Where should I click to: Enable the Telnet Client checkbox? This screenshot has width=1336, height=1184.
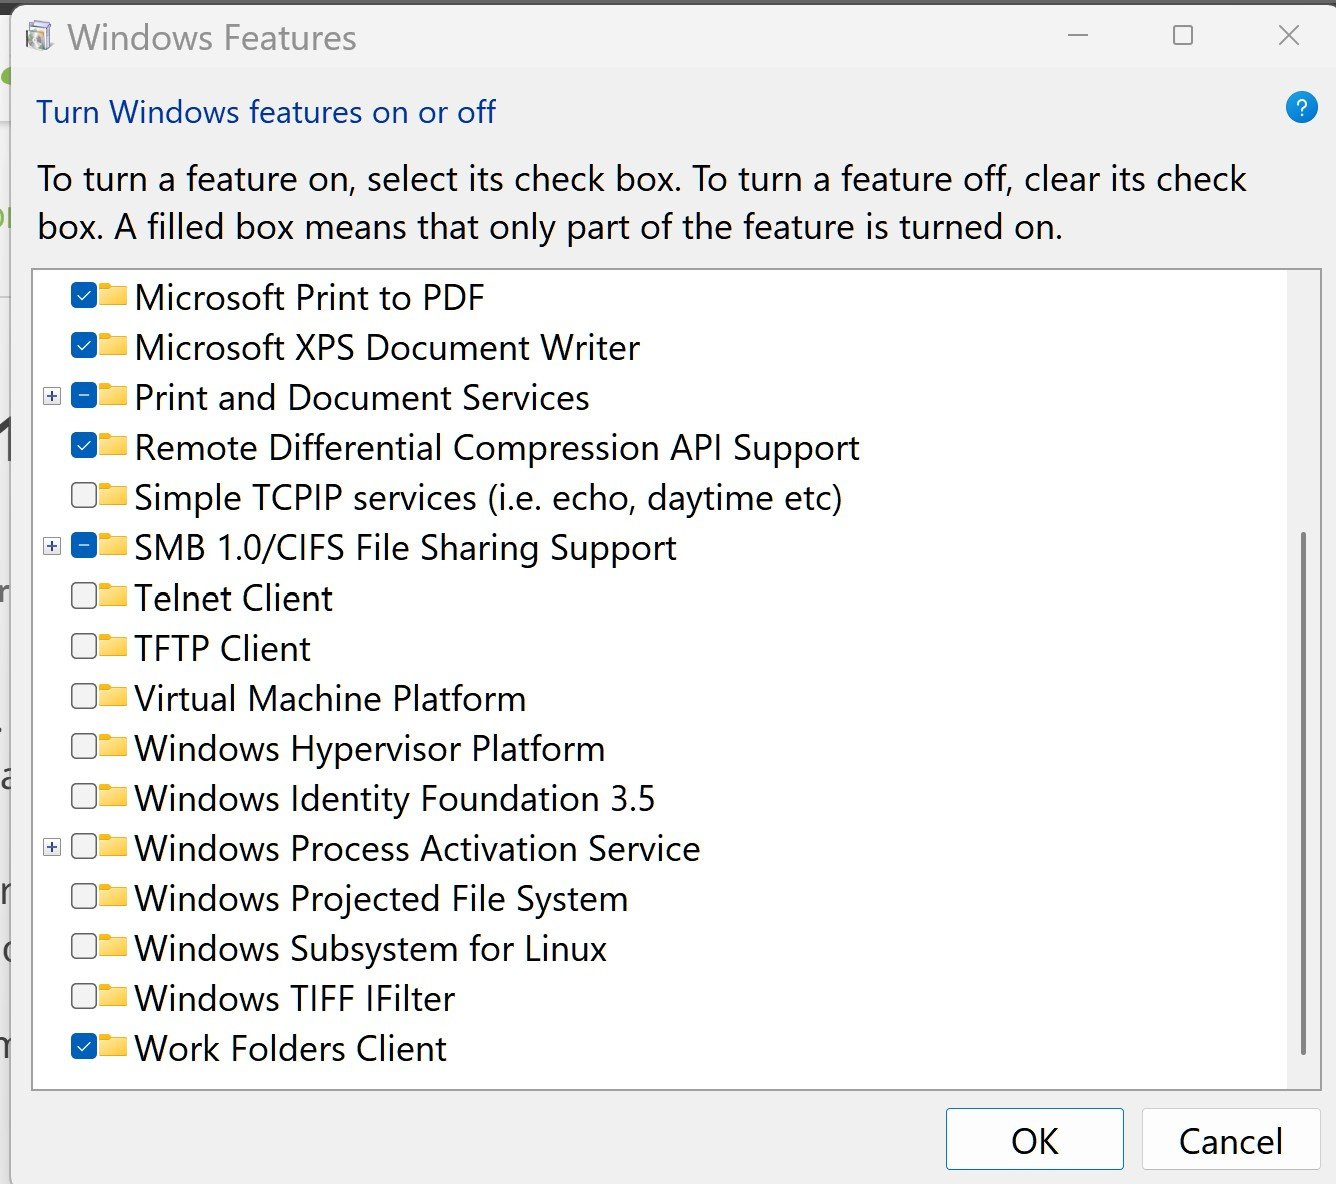(84, 596)
